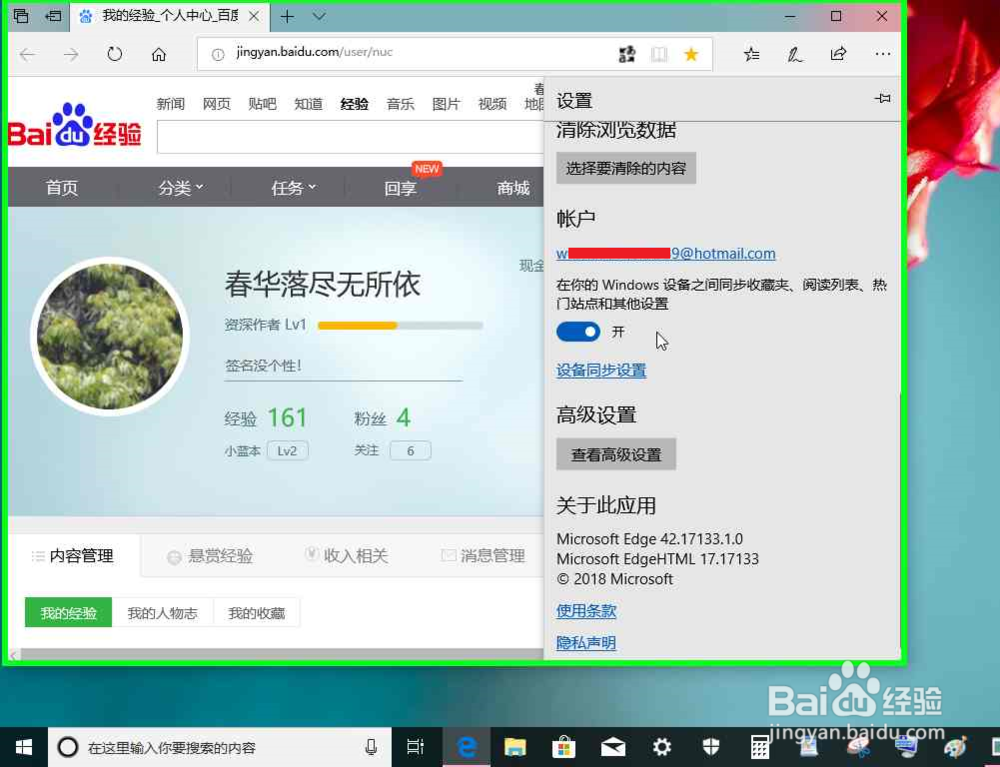Expand the 回享 menu
Viewport: 1000px width, 767px height.
399,187
